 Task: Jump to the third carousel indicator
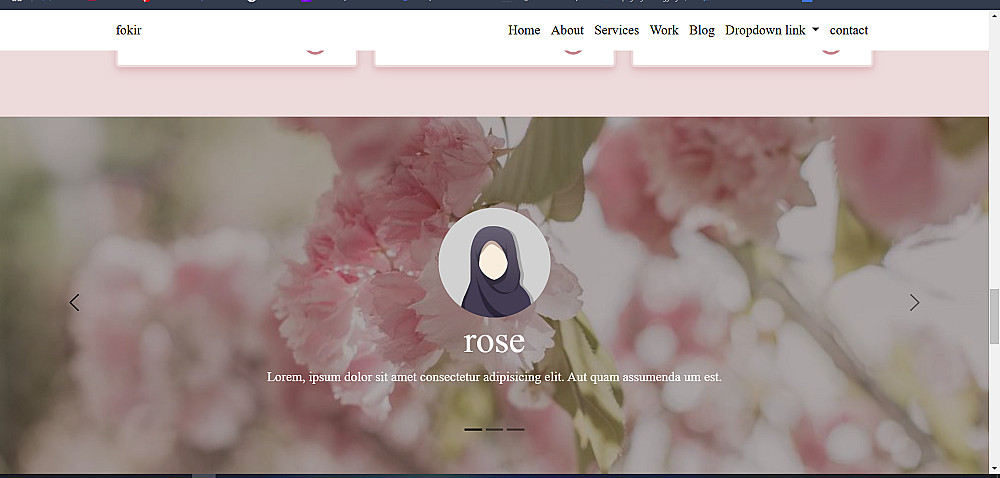(515, 430)
